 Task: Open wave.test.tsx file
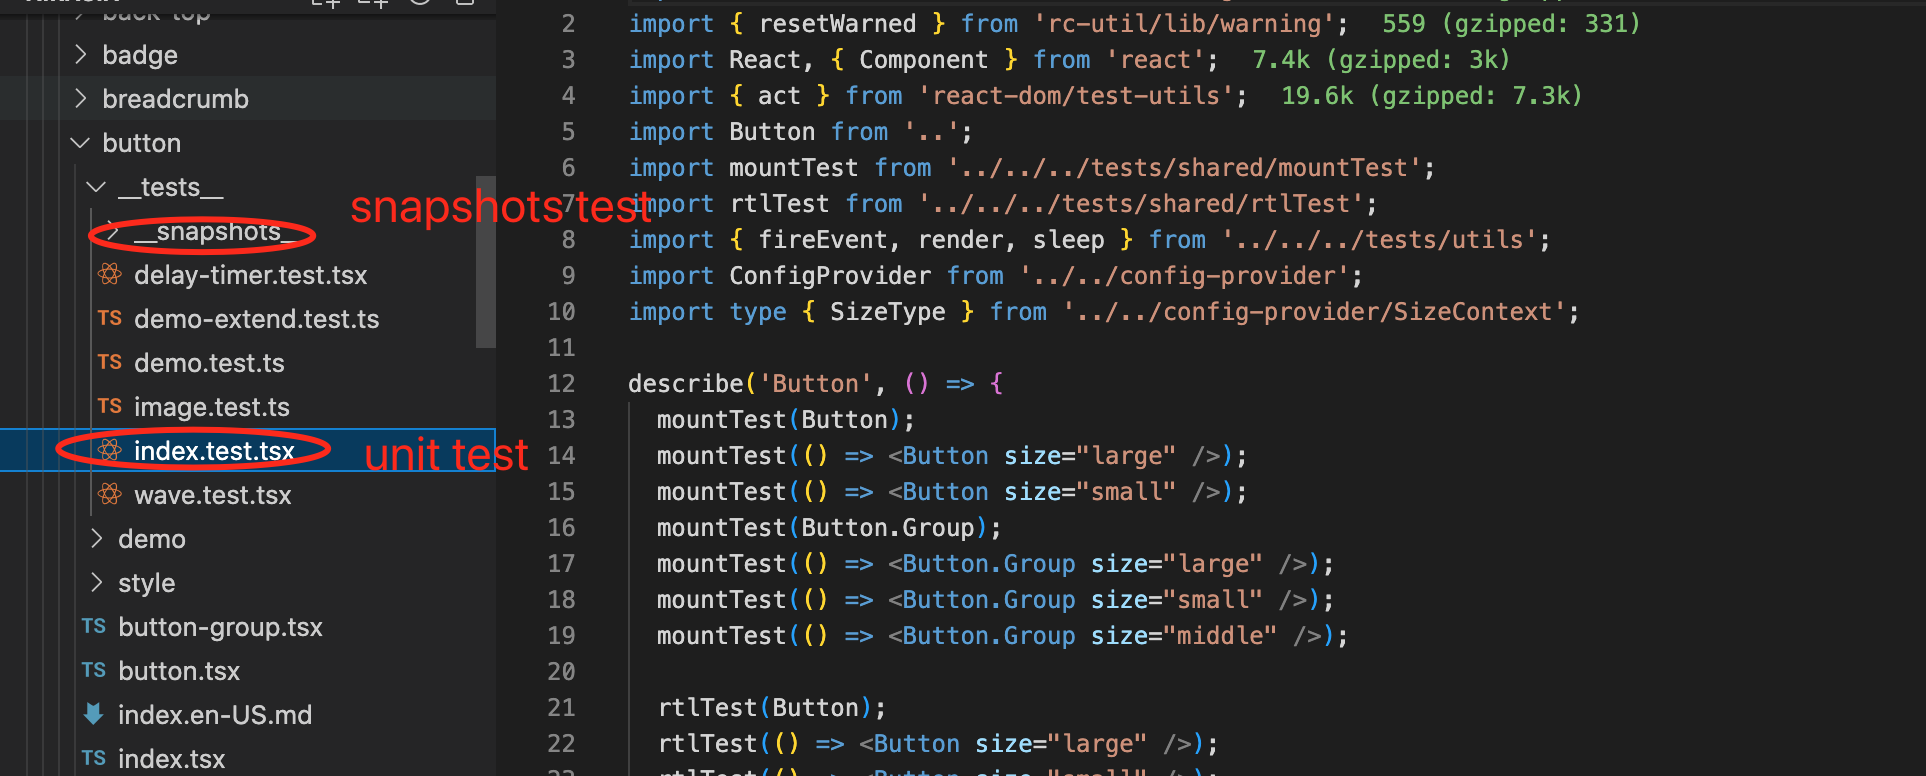pyautogui.click(x=212, y=495)
